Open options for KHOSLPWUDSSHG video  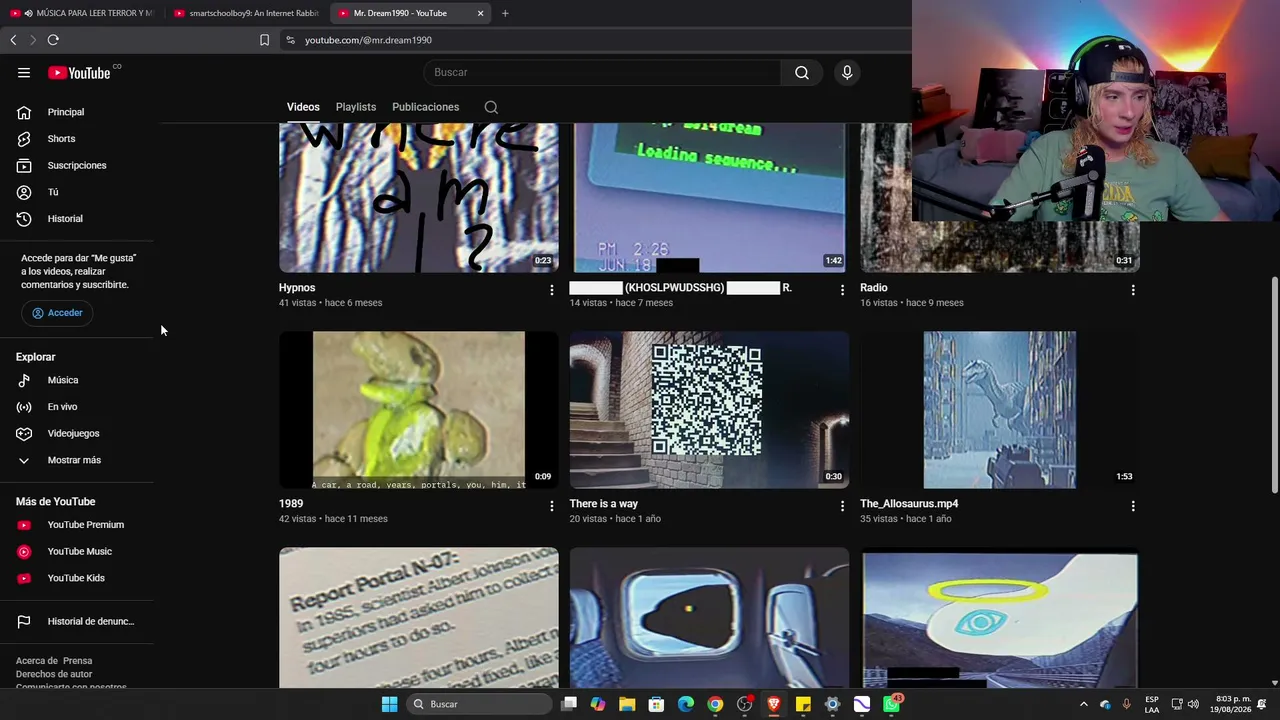point(842,290)
